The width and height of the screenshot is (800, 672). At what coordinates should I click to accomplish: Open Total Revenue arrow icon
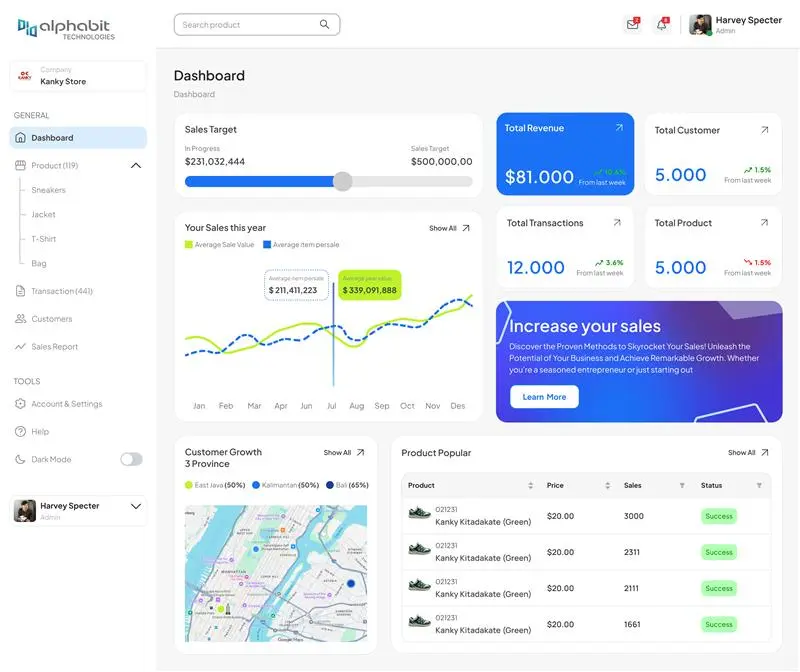(619, 128)
